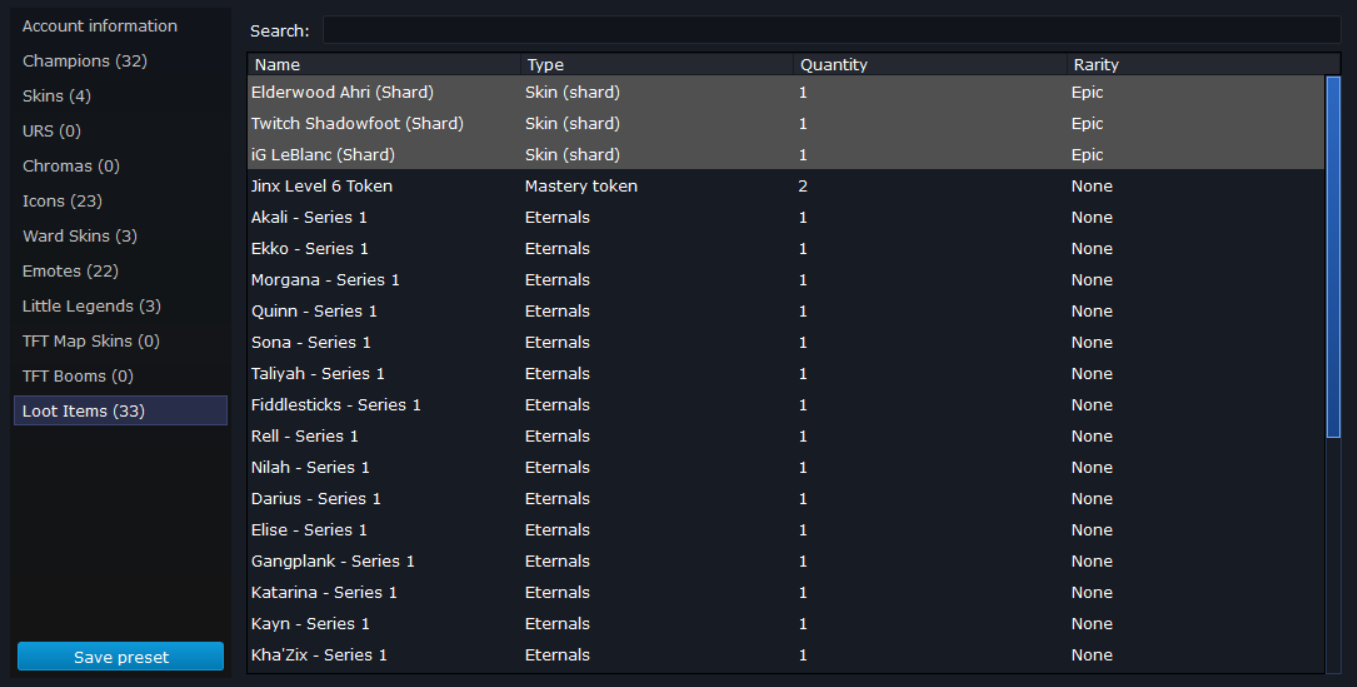The height and width of the screenshot is (687, 1357).
Task: Select Katarina - Series 1 row
Action: tap(786, 592)
